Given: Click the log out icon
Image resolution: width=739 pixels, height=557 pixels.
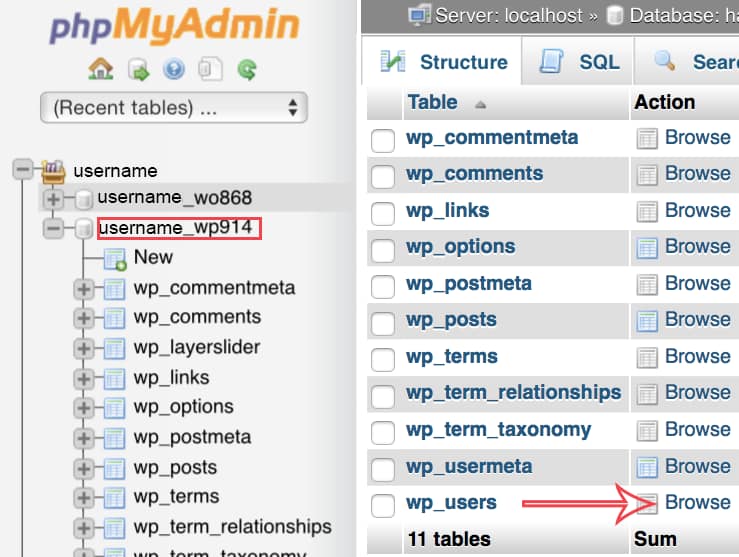Looking at the screenshot, I should (x=137, y=69).
